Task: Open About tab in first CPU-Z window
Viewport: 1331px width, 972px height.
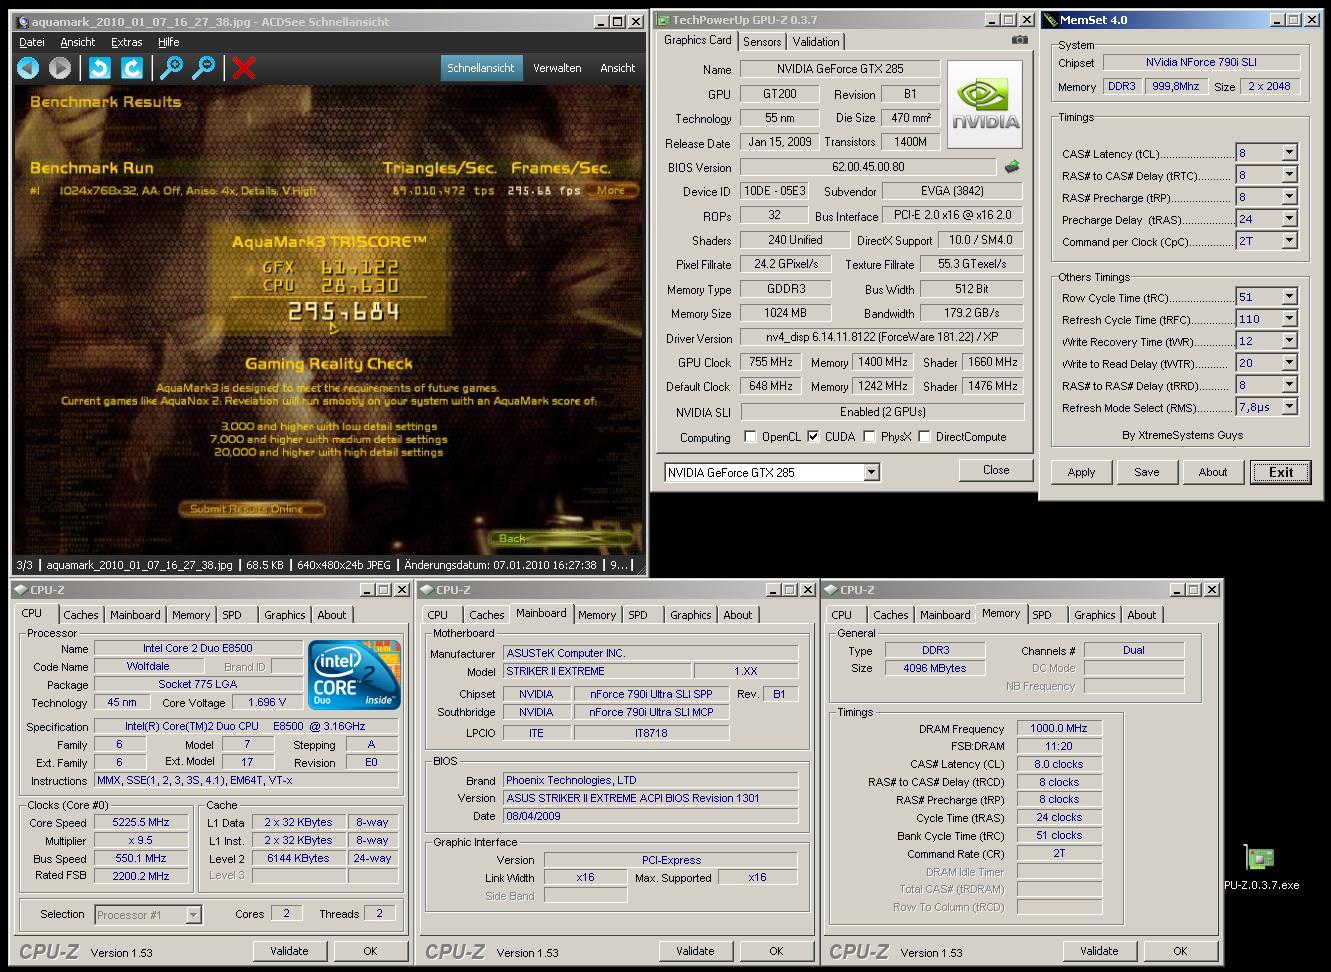Action: tap(332, 615)
